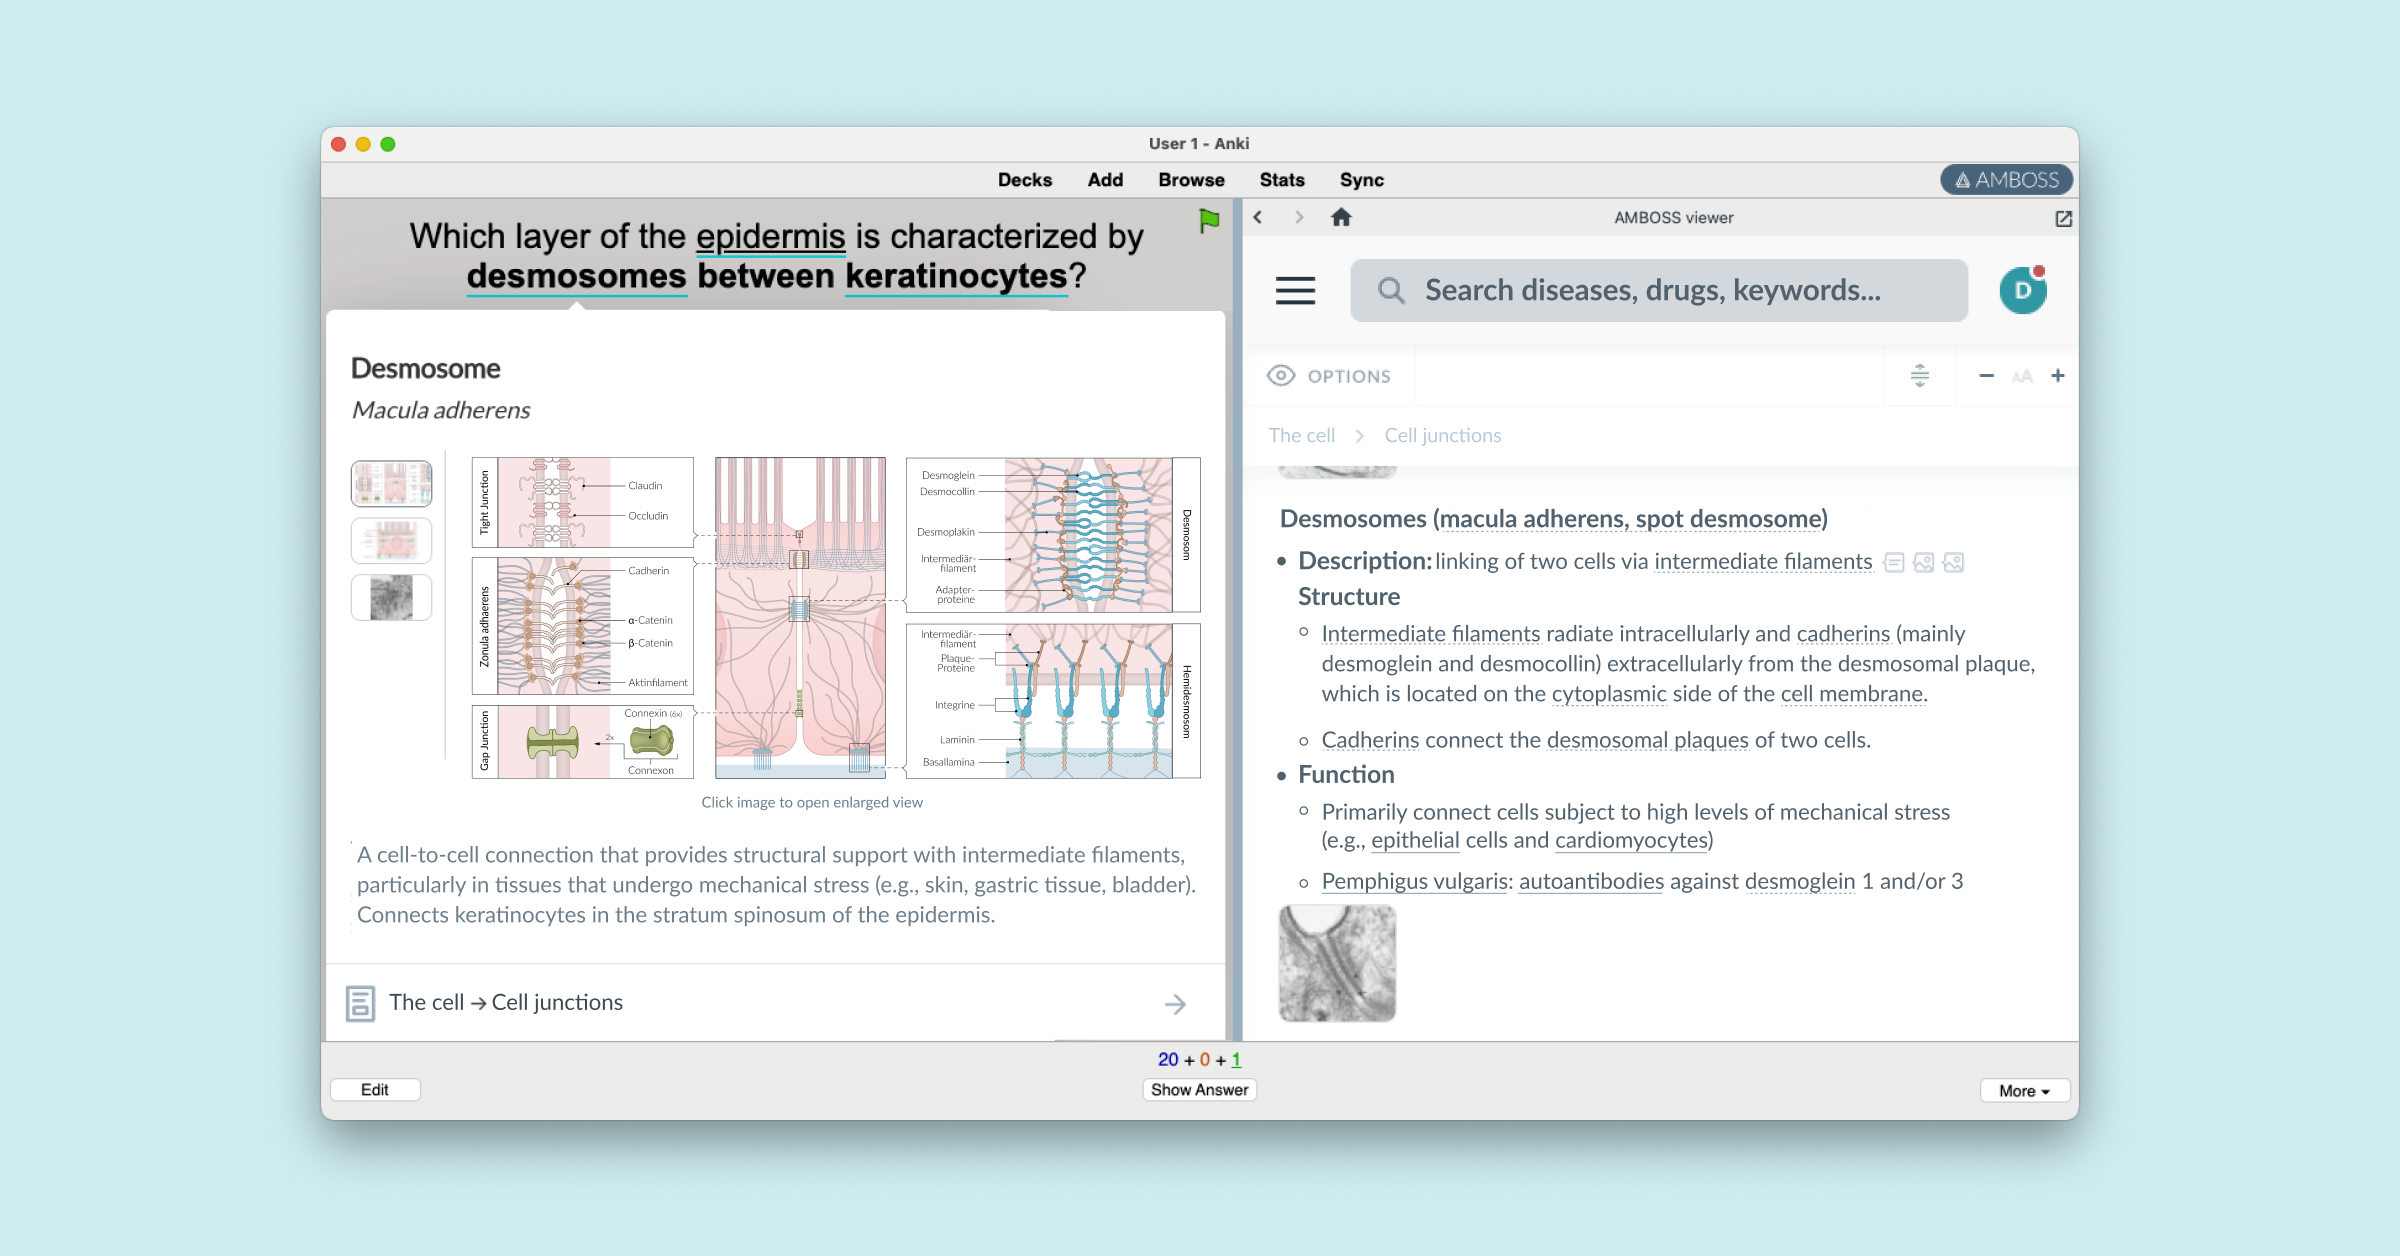Open The cell → Cell junctions article arrow
The width and height of the screenshot is (2400, 1256).
coord(1175,1003)
